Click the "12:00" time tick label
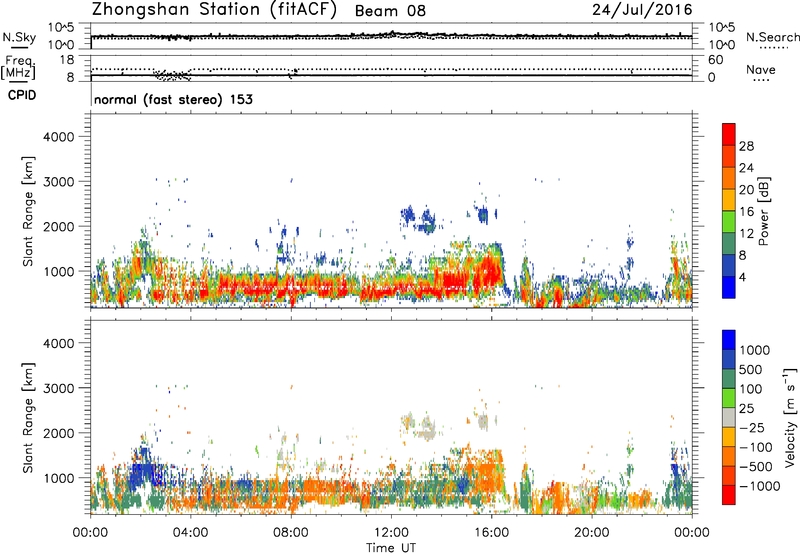 pyautogui.click(x=391, y=533)
